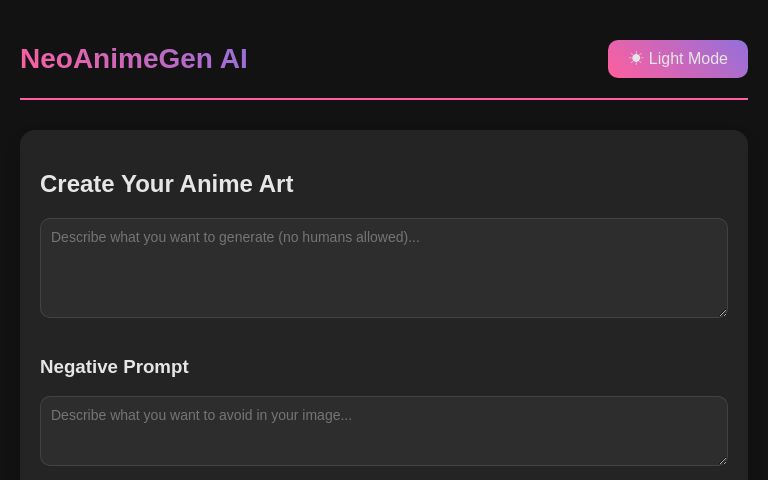The image size is (768, 480).
Task: Grab the negative prompt box resize handle
Action: (722, 460)
